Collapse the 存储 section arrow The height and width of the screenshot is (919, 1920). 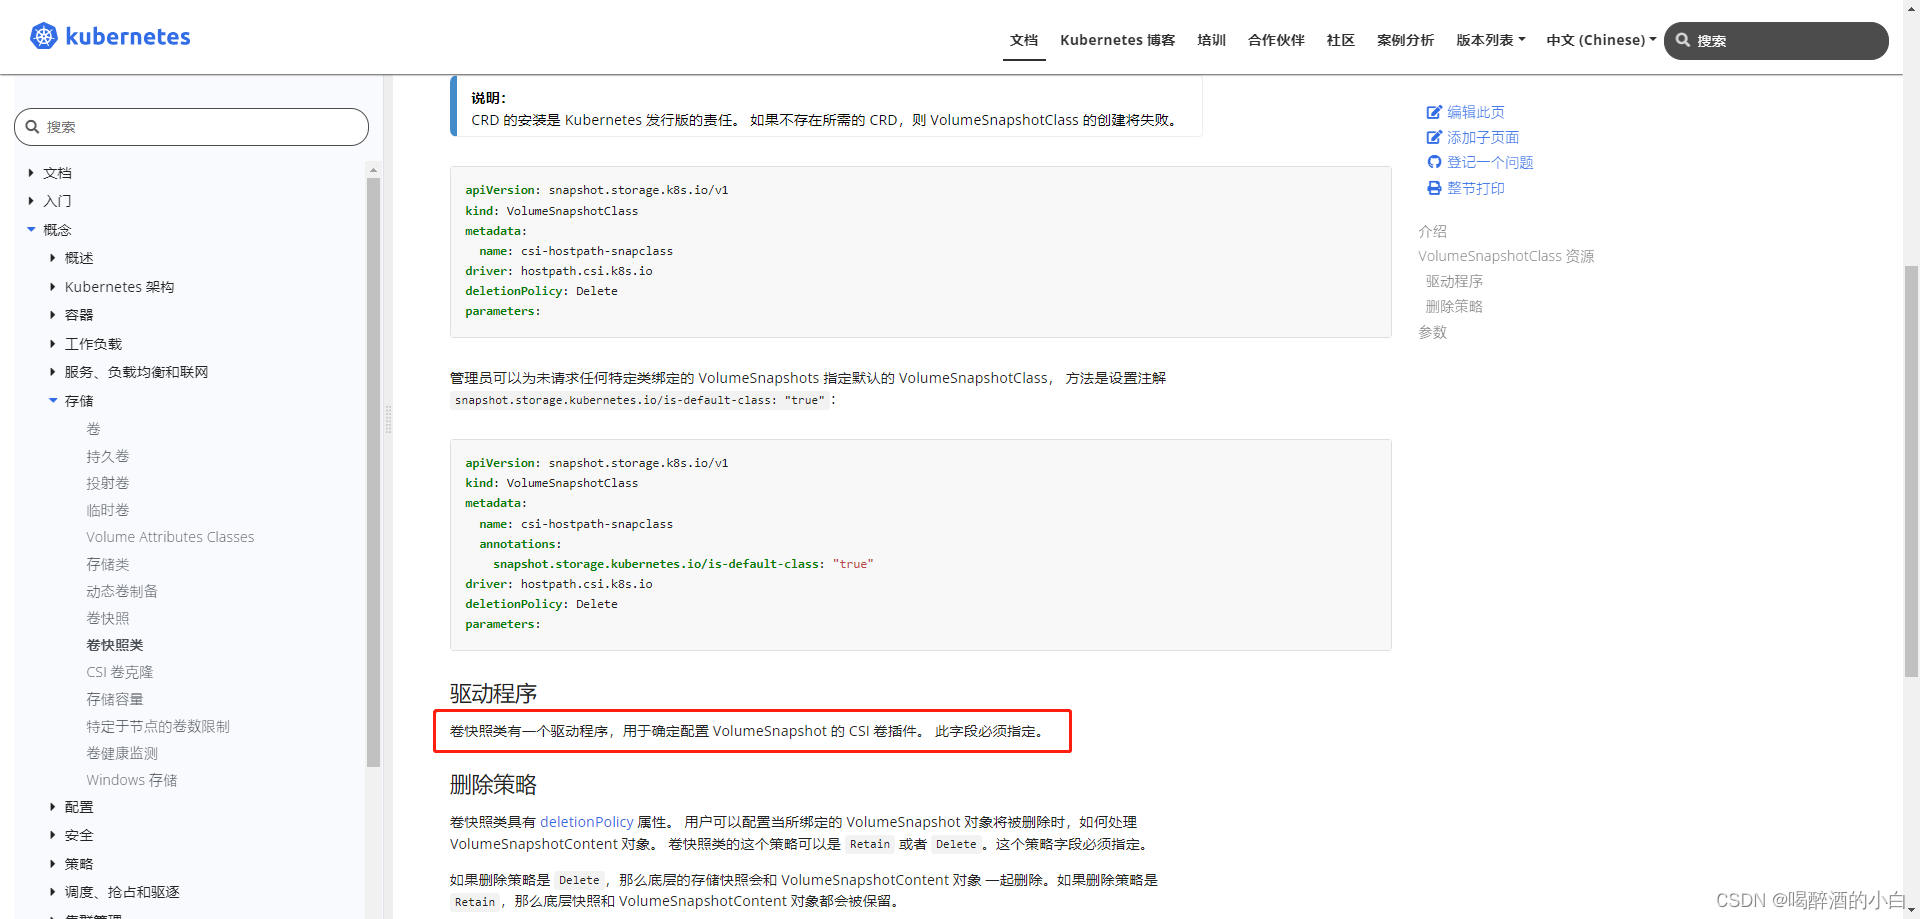53,401
